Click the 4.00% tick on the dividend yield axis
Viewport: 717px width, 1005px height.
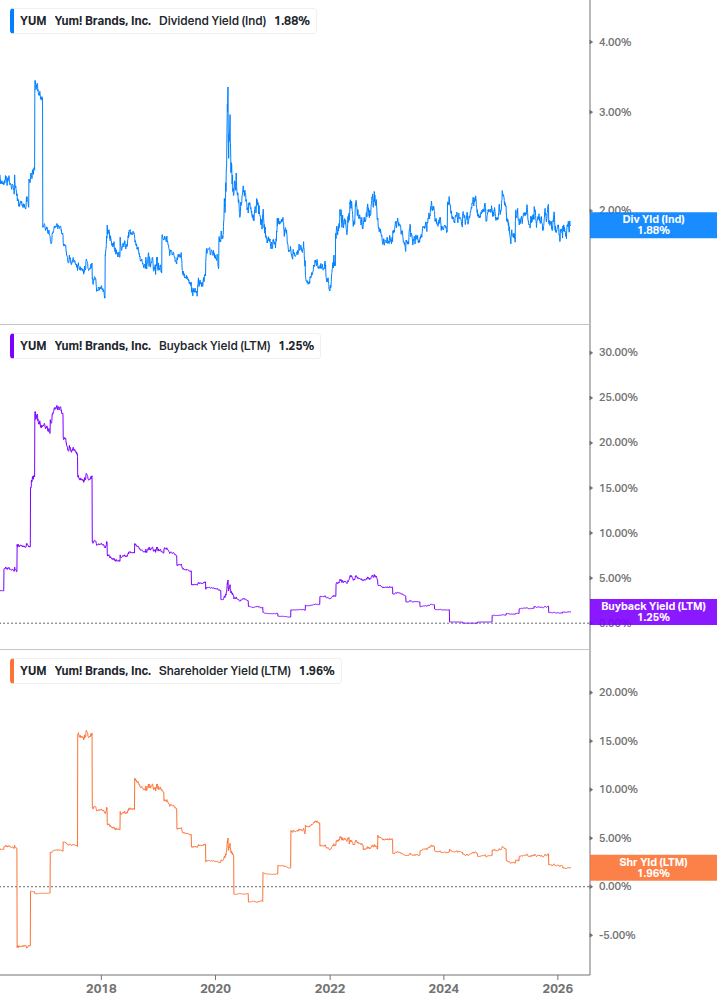[615, 42]
